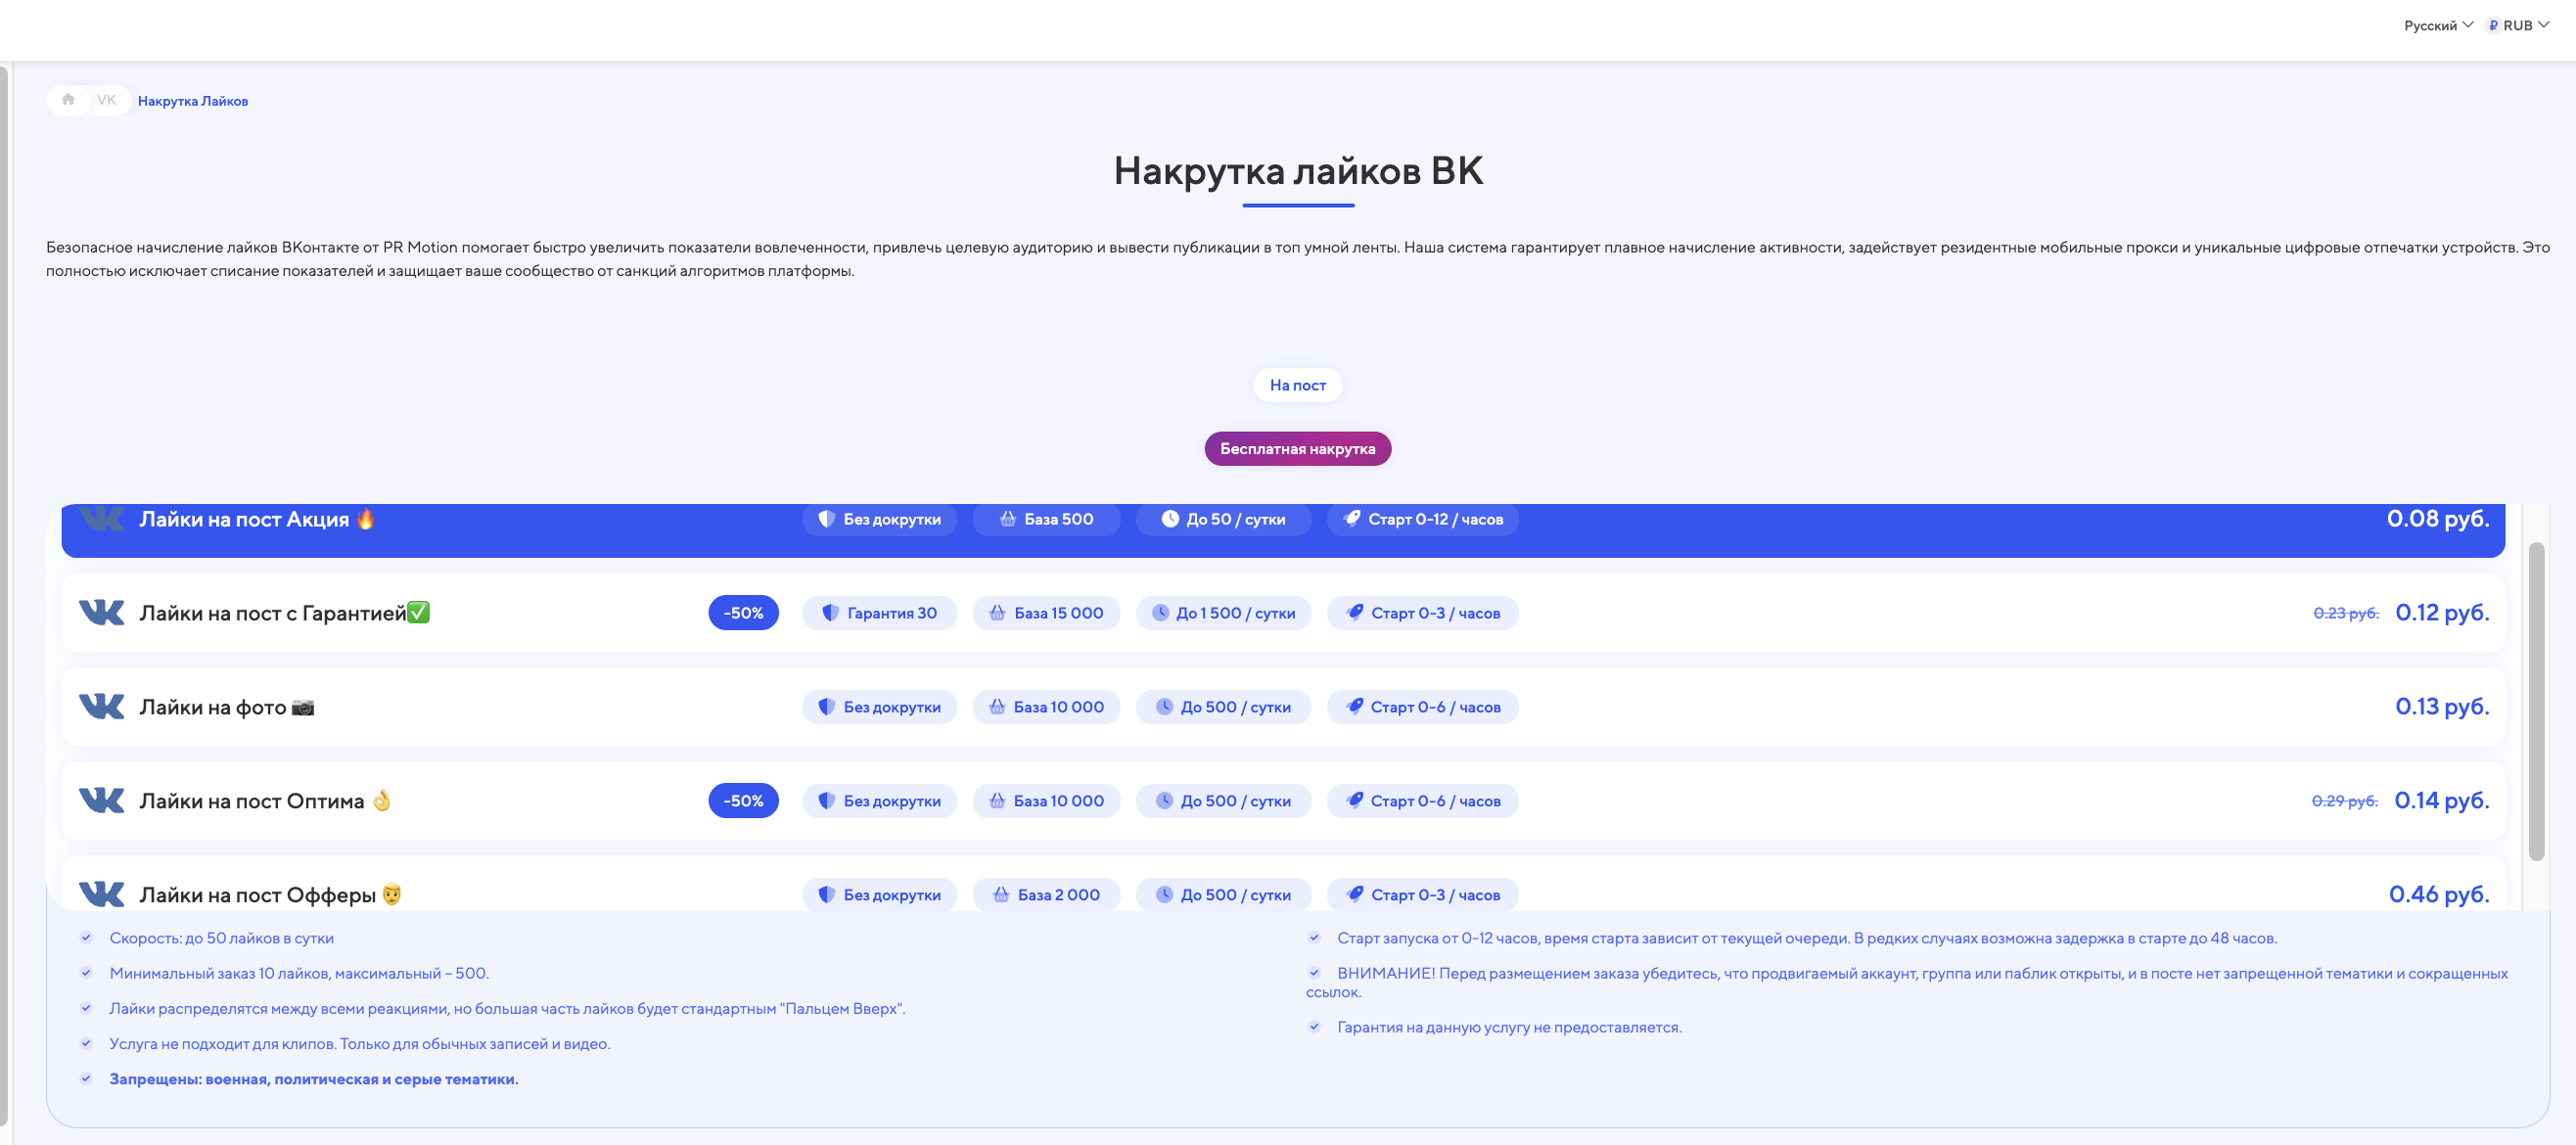Click the 0.08 руб. price
The height and width of the screenshot is (1145, 2576).
[2437, 518]
